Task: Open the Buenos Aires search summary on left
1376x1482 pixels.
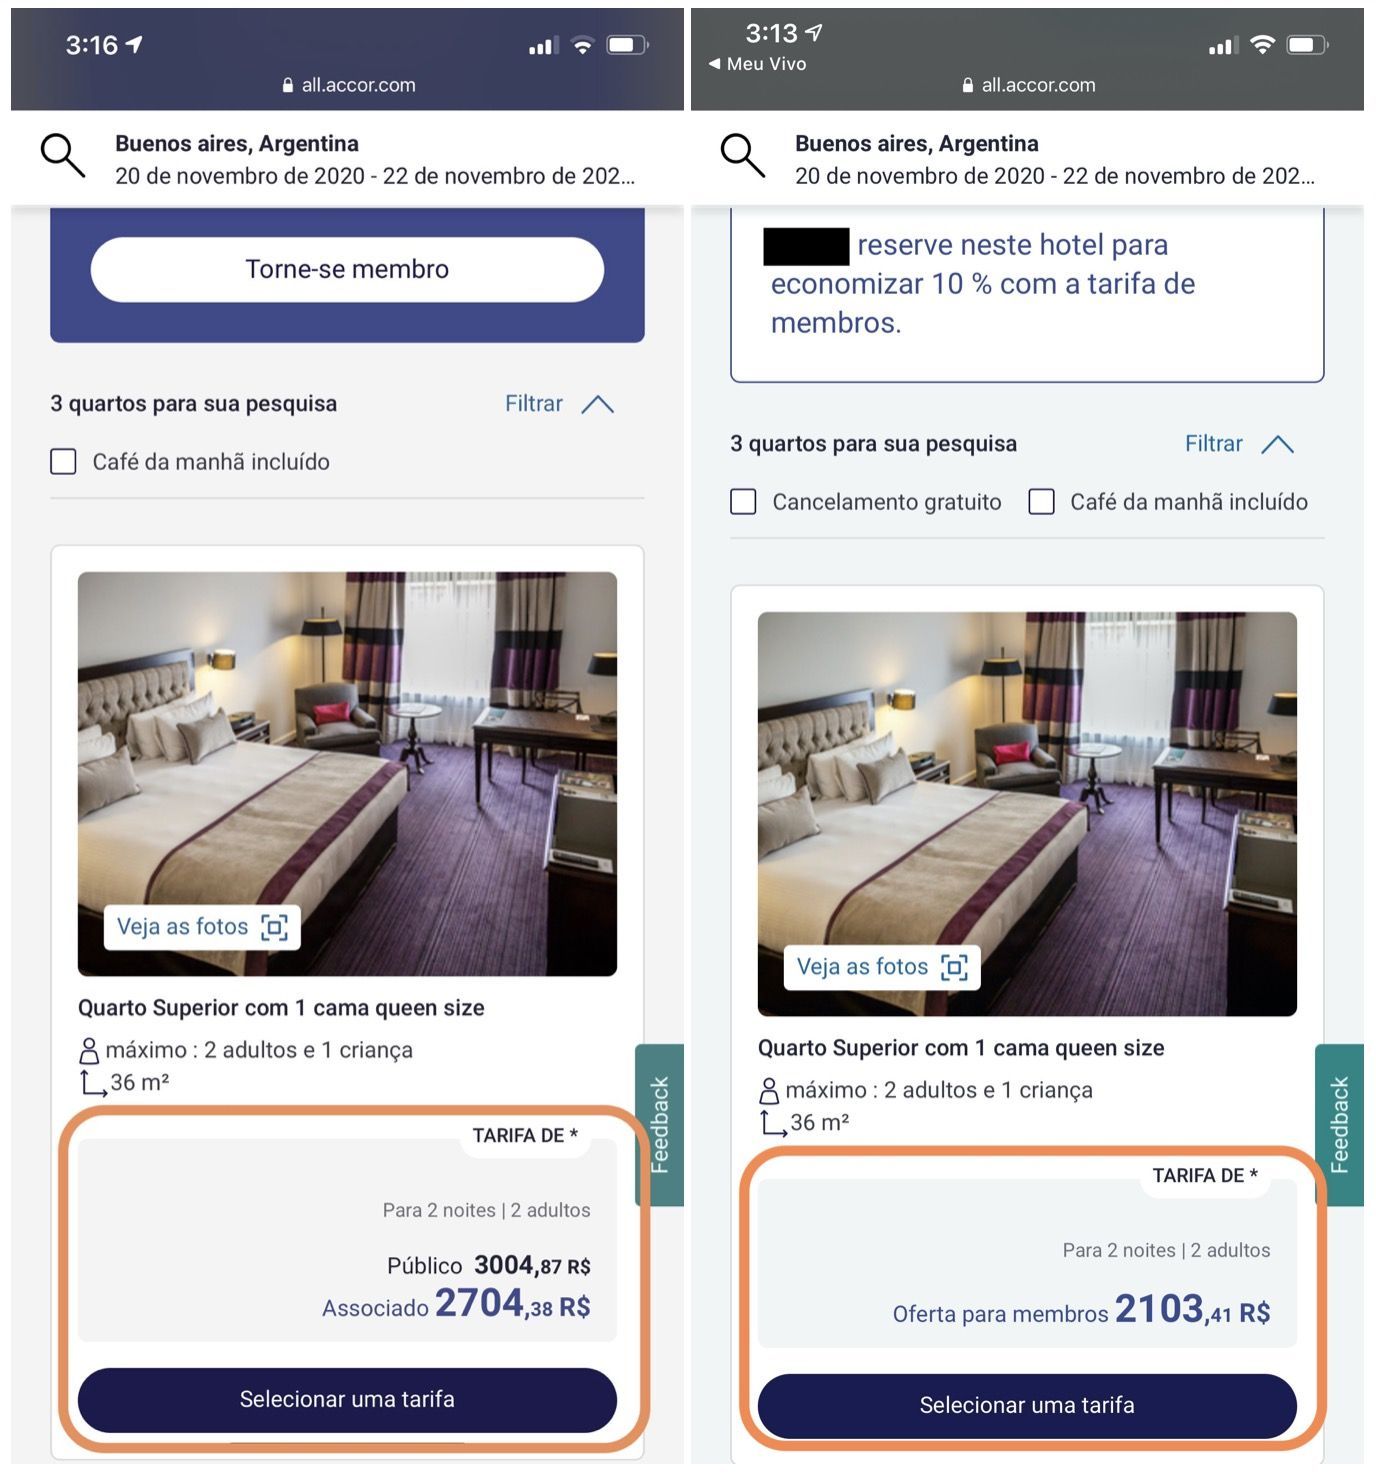Action: 375,160
